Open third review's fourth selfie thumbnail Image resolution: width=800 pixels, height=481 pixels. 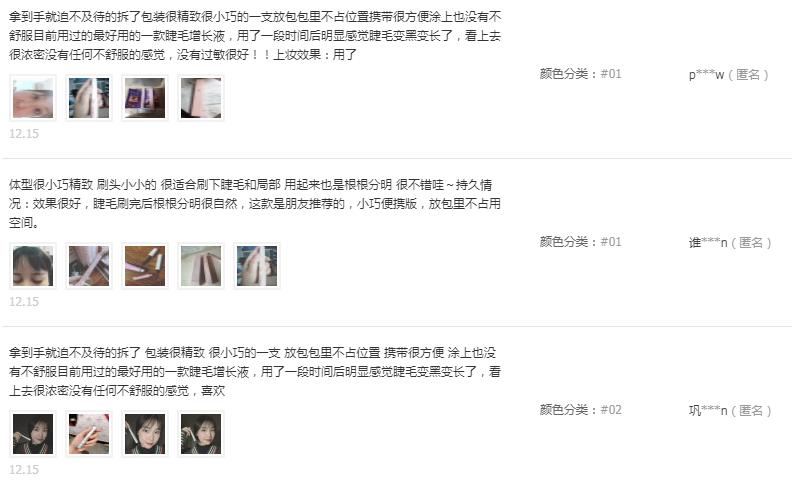201,434
